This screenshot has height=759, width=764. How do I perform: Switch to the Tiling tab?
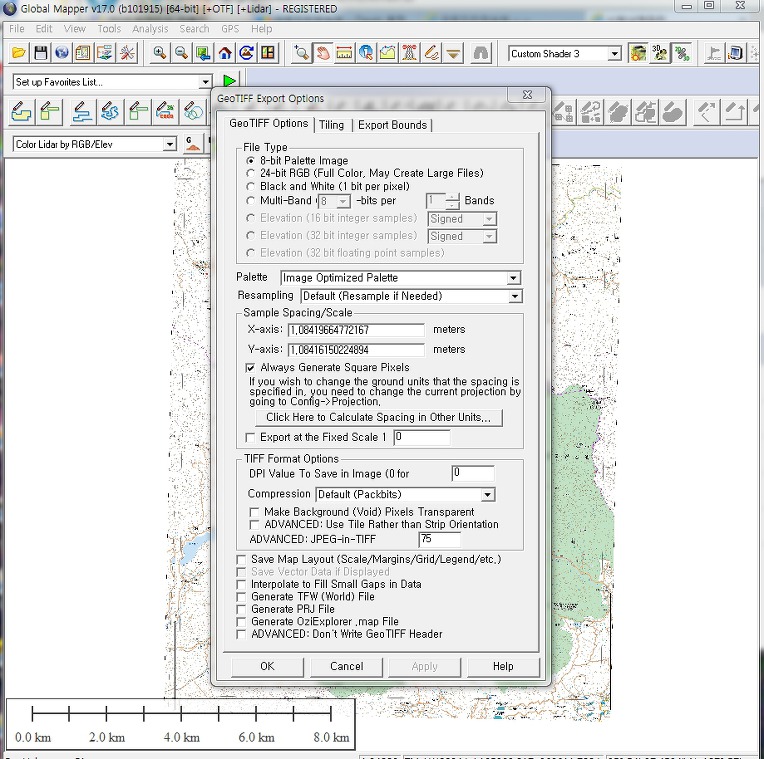pos(331,125)
